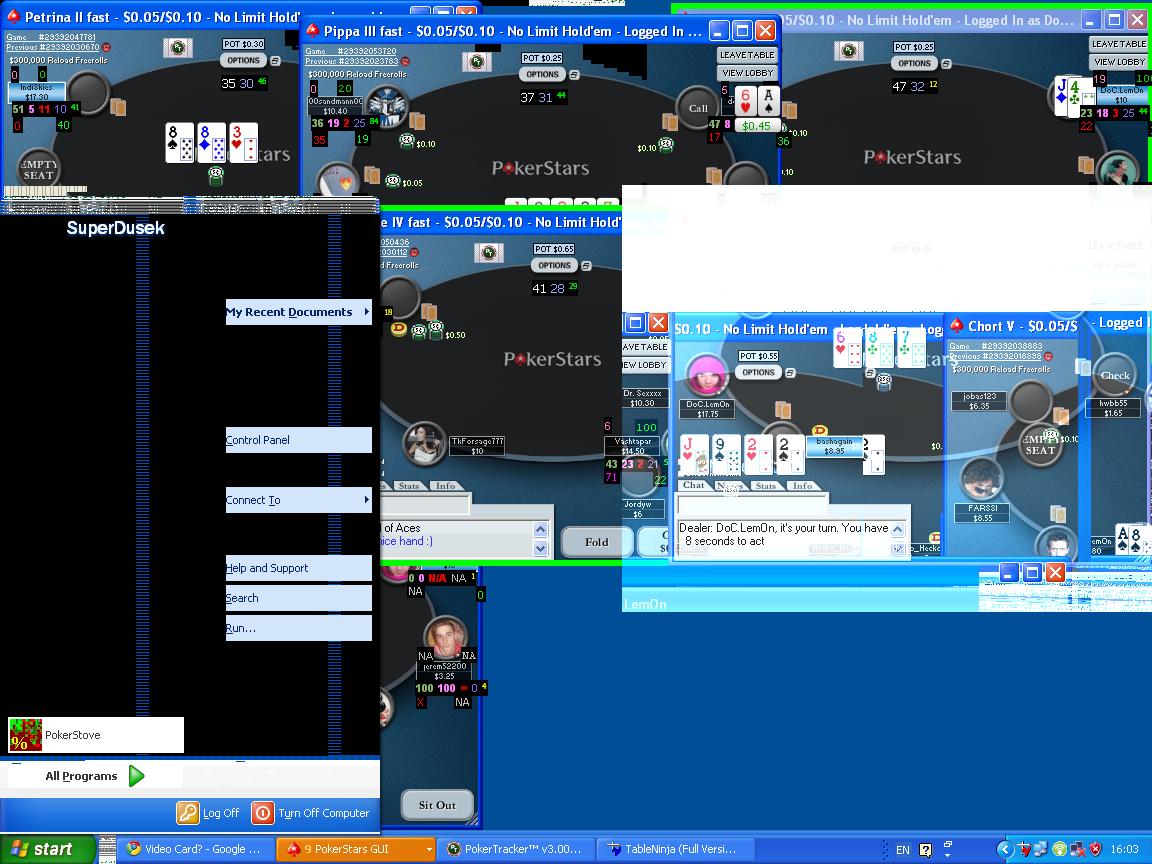Image resolution: width=1152 pixels, height=864 pixels.
Task: Select Info tab in DoC.LemOn table
Action: (x=802, y=486)
